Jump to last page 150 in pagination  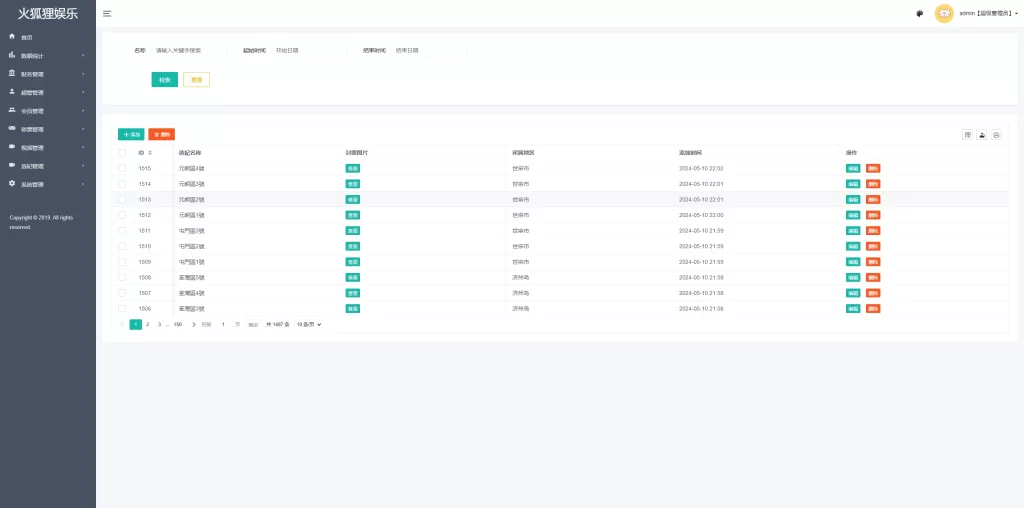[x=178, y=325]
